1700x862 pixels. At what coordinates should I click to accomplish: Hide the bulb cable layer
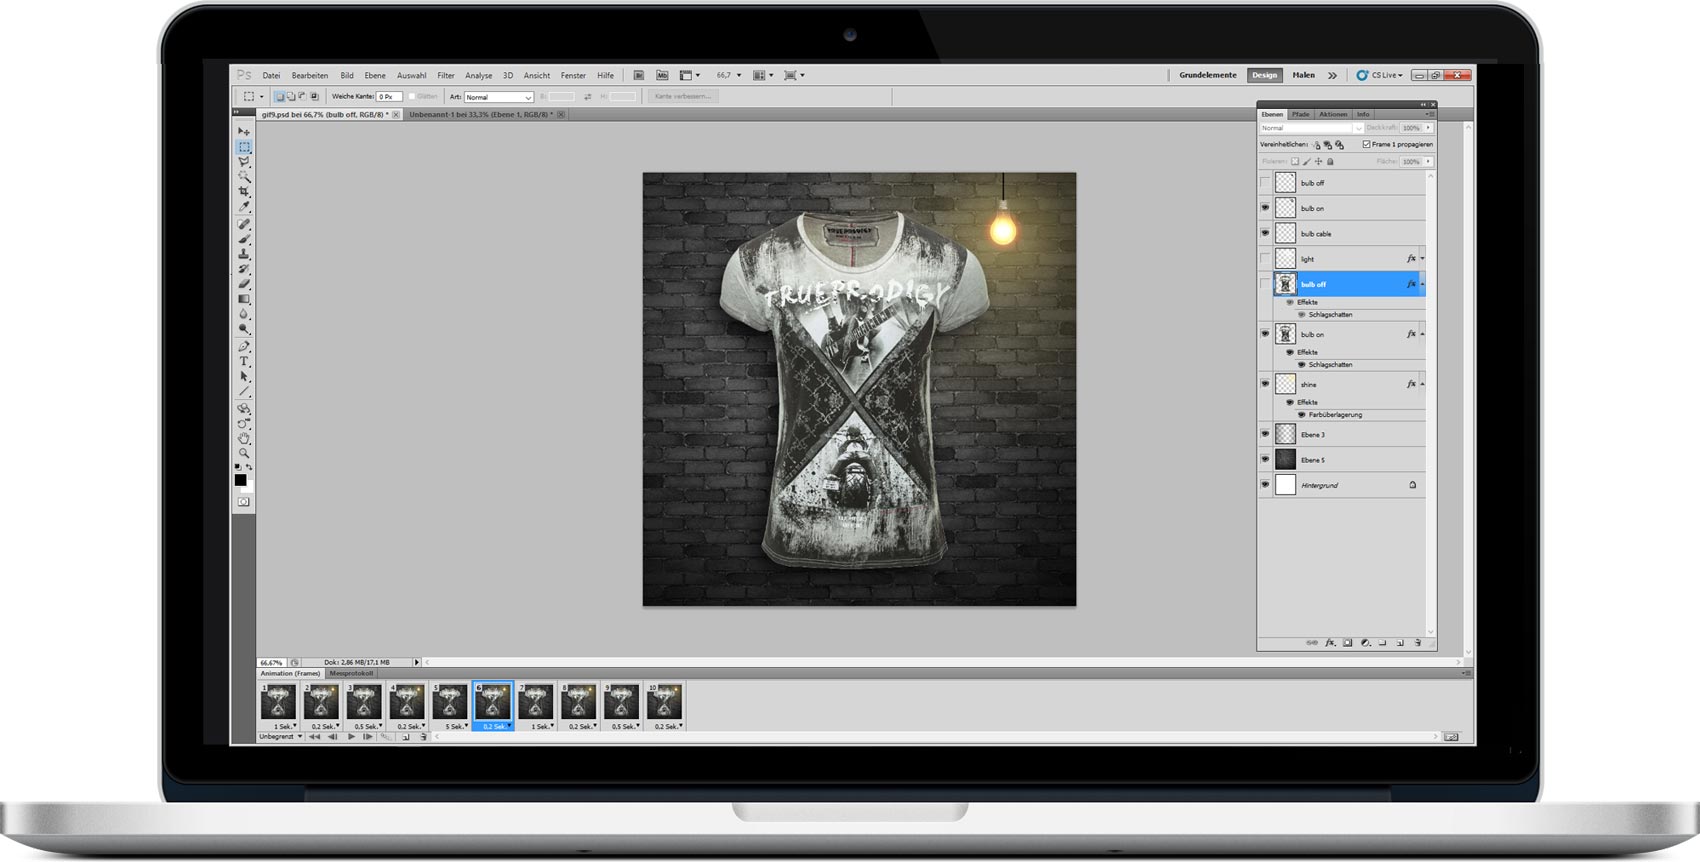coord(1265,233)
